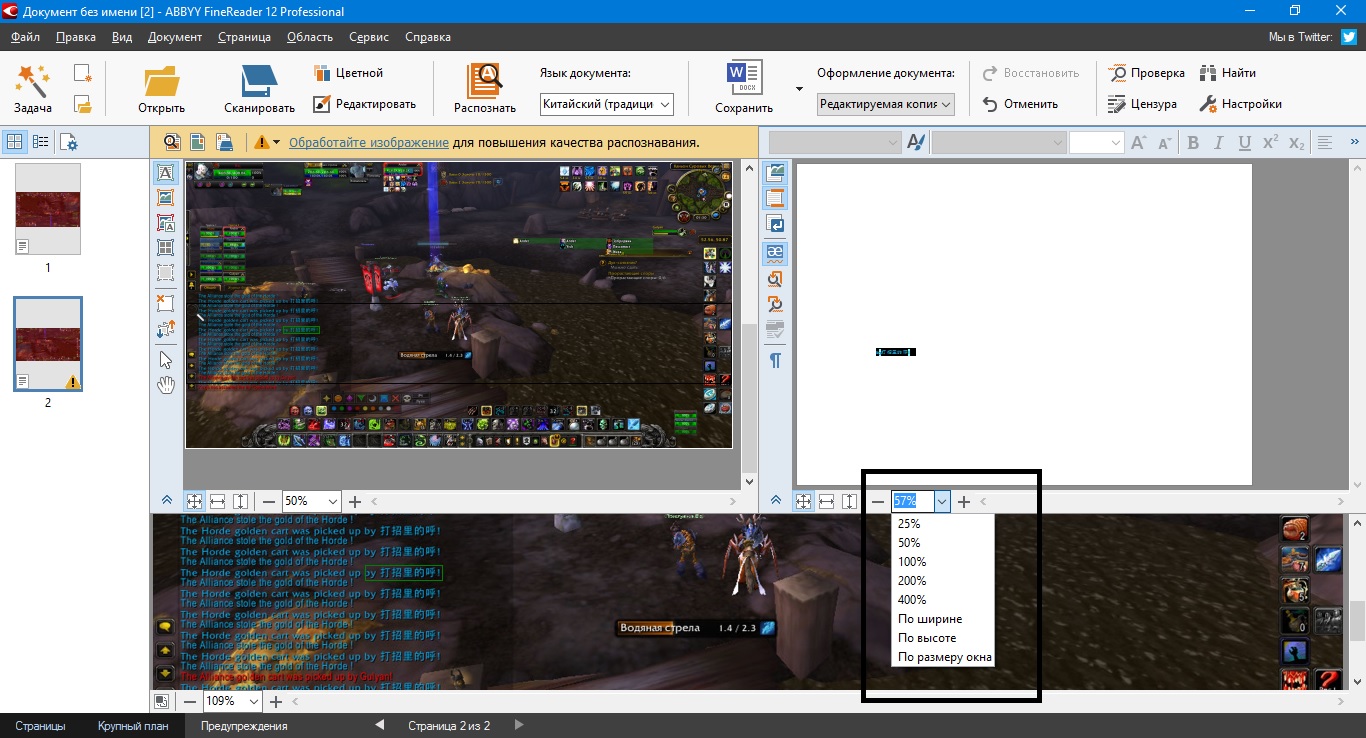Toggle bold formatting in text editor
Screen dimensions: 1366x738
click(x=1192, y=143)
